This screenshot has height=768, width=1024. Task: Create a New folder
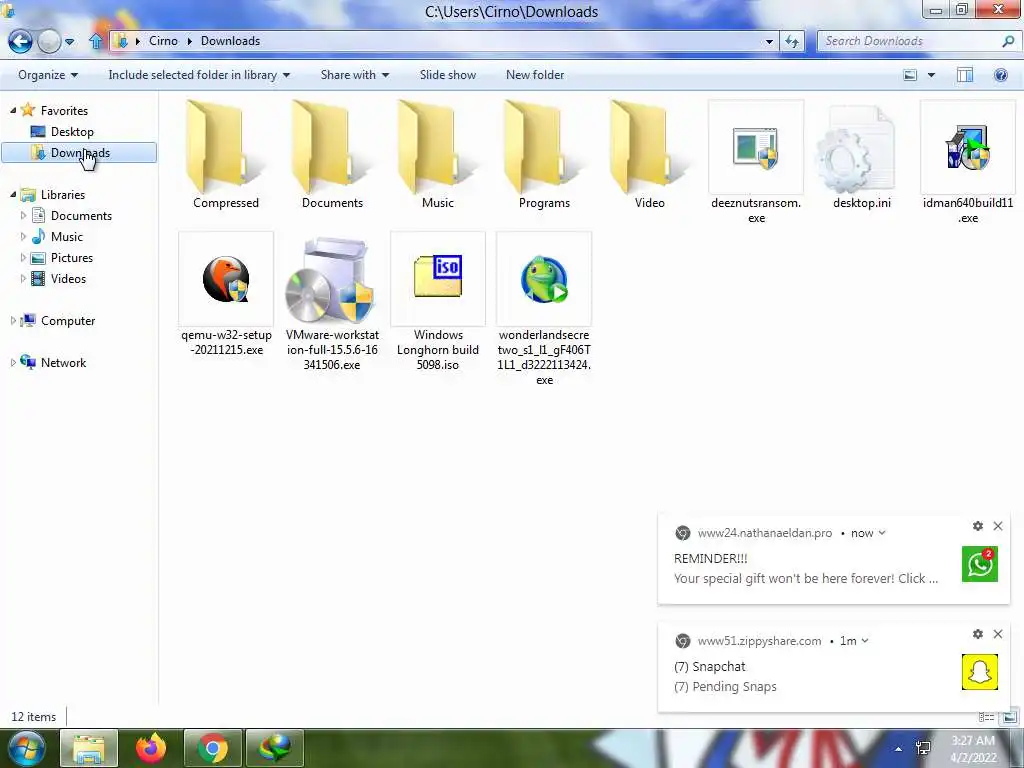point(535,75)
